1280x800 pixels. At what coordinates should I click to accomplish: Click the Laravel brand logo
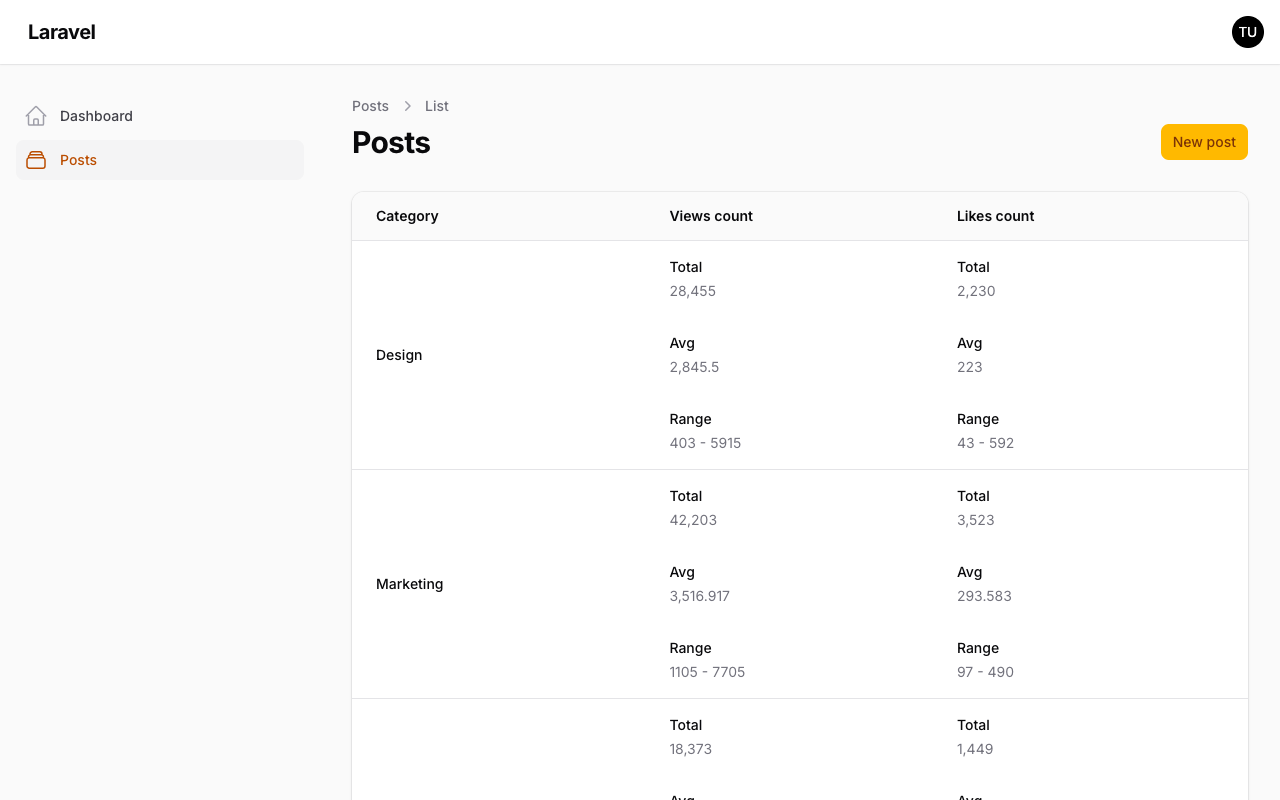tap(62, 32)
